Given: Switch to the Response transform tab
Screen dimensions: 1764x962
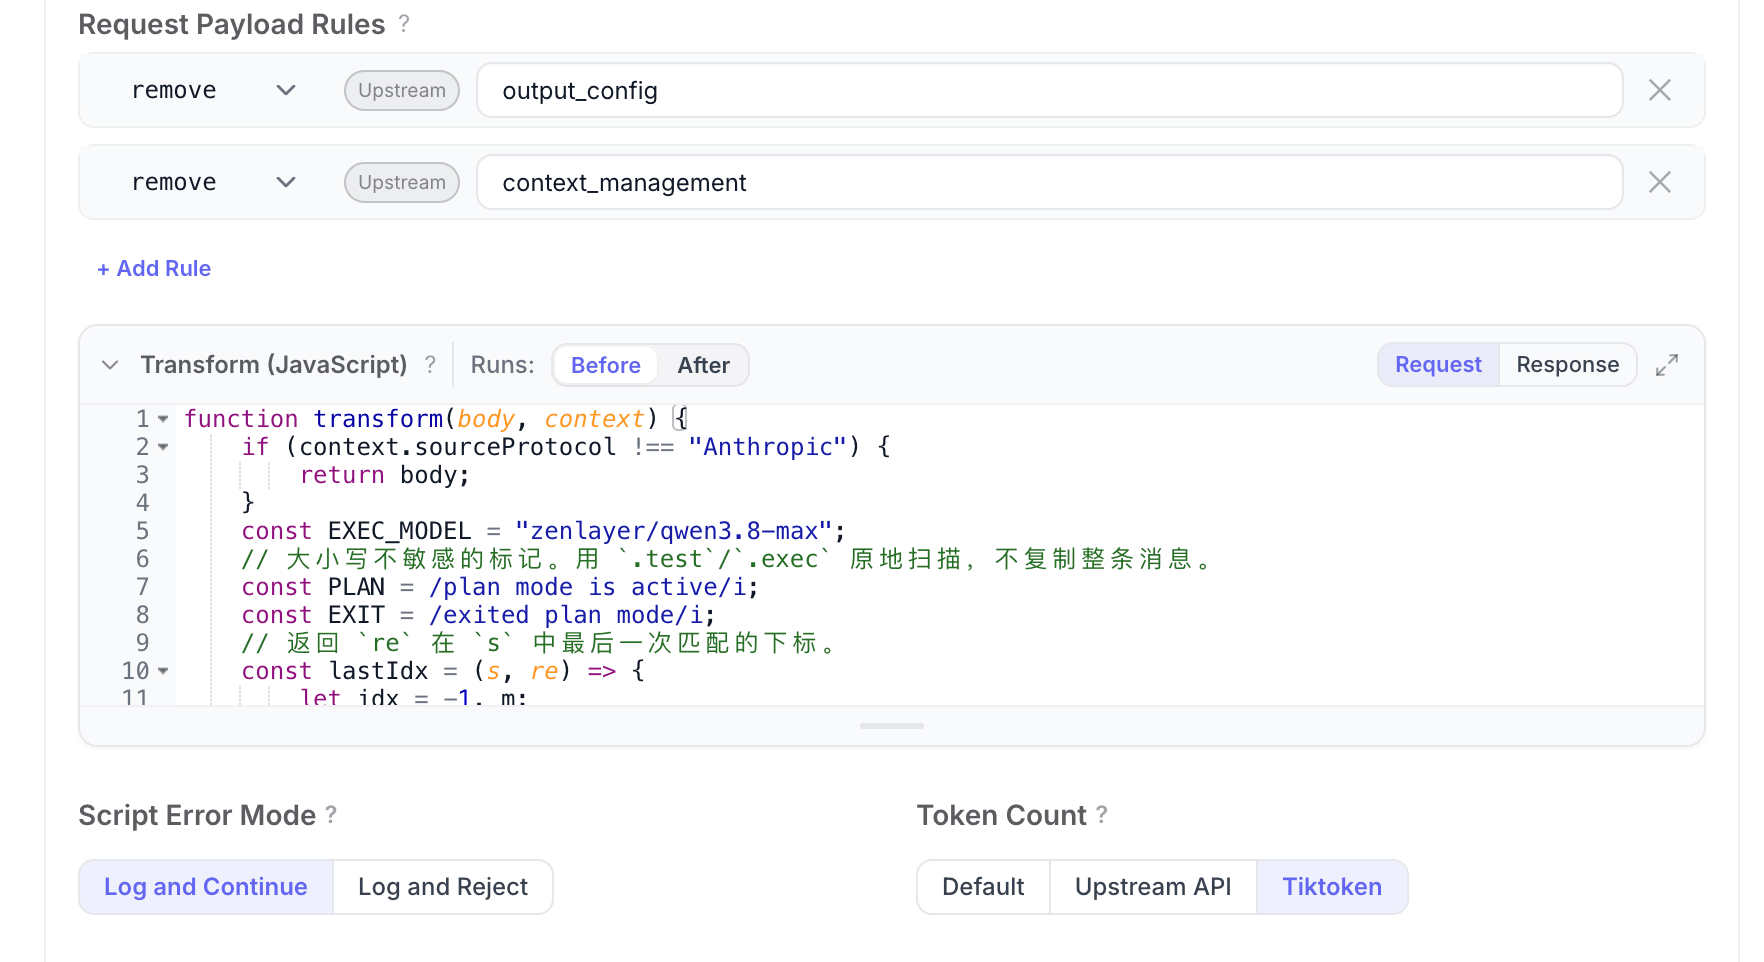Looking at the screenshot, I should pyautogui.click(x=1567, y=365).
